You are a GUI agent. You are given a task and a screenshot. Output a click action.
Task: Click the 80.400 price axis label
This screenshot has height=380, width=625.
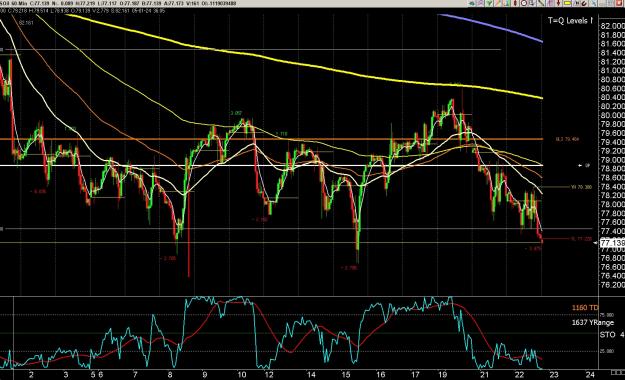click(612, 97)
